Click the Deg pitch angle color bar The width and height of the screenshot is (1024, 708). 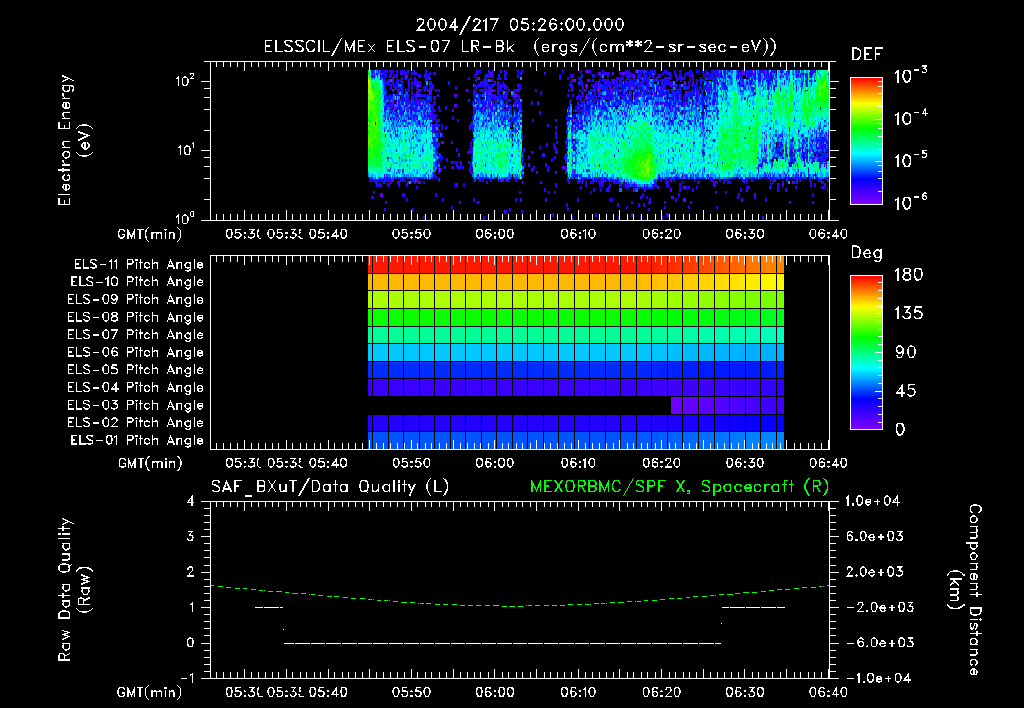866,352
